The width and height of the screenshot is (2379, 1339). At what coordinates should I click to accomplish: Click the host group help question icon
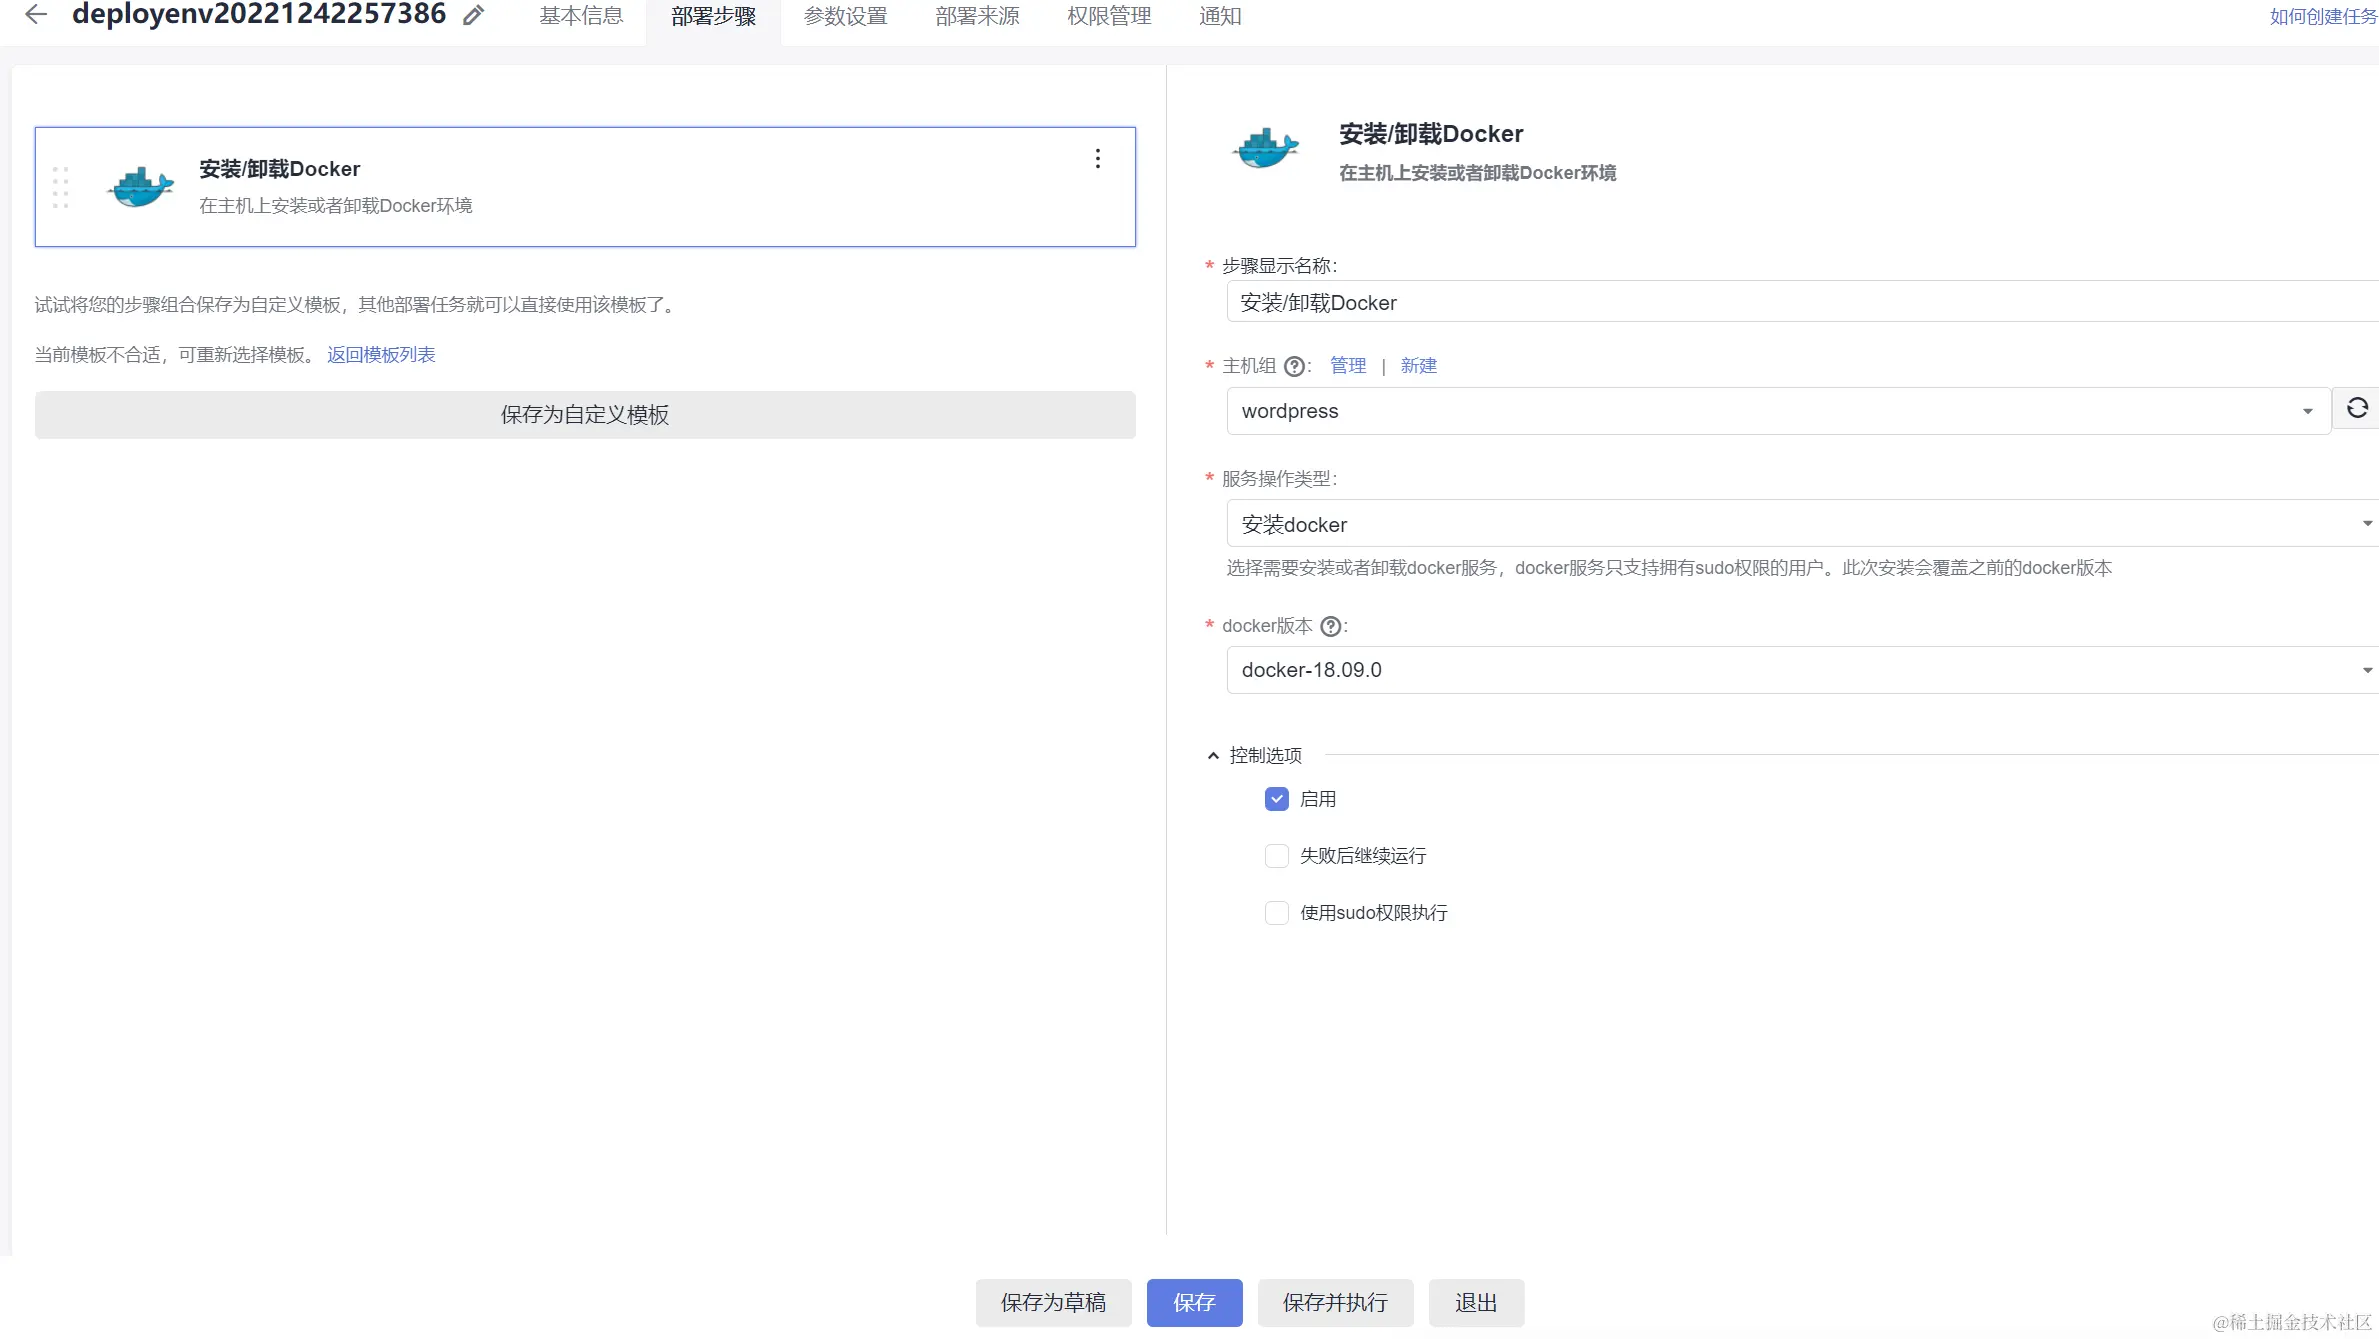(1294, 367)
